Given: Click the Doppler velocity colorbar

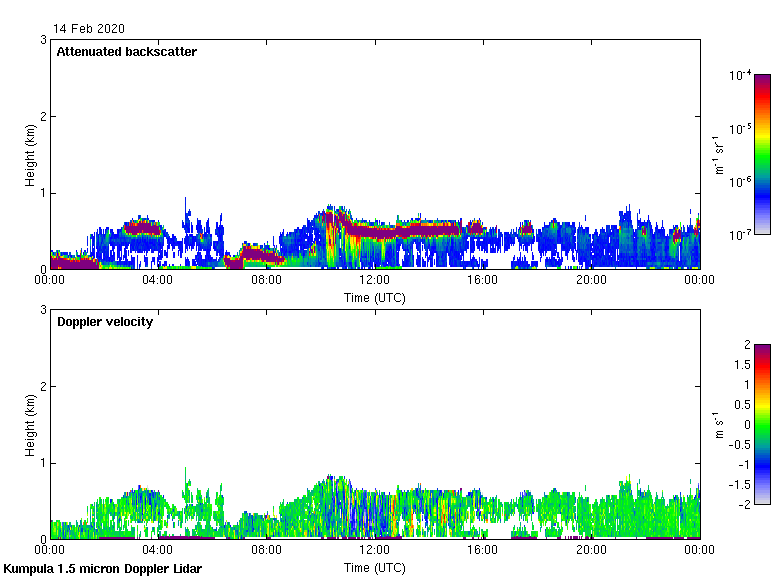Looking at the screenshot, I should [762, 424].
